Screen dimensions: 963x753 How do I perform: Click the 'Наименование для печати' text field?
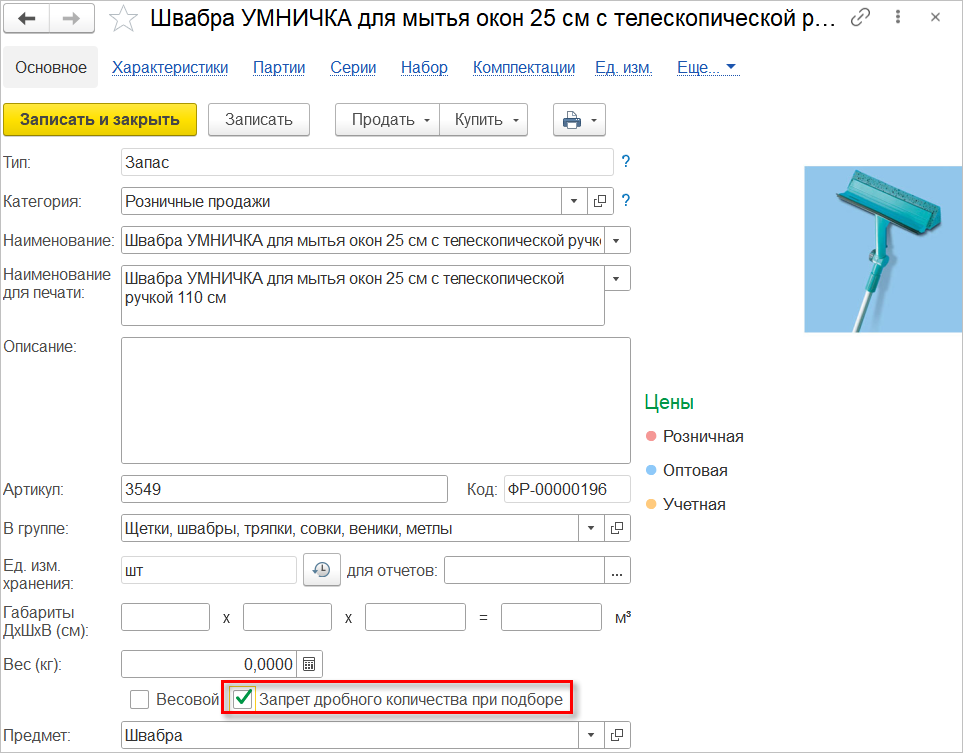363,295
